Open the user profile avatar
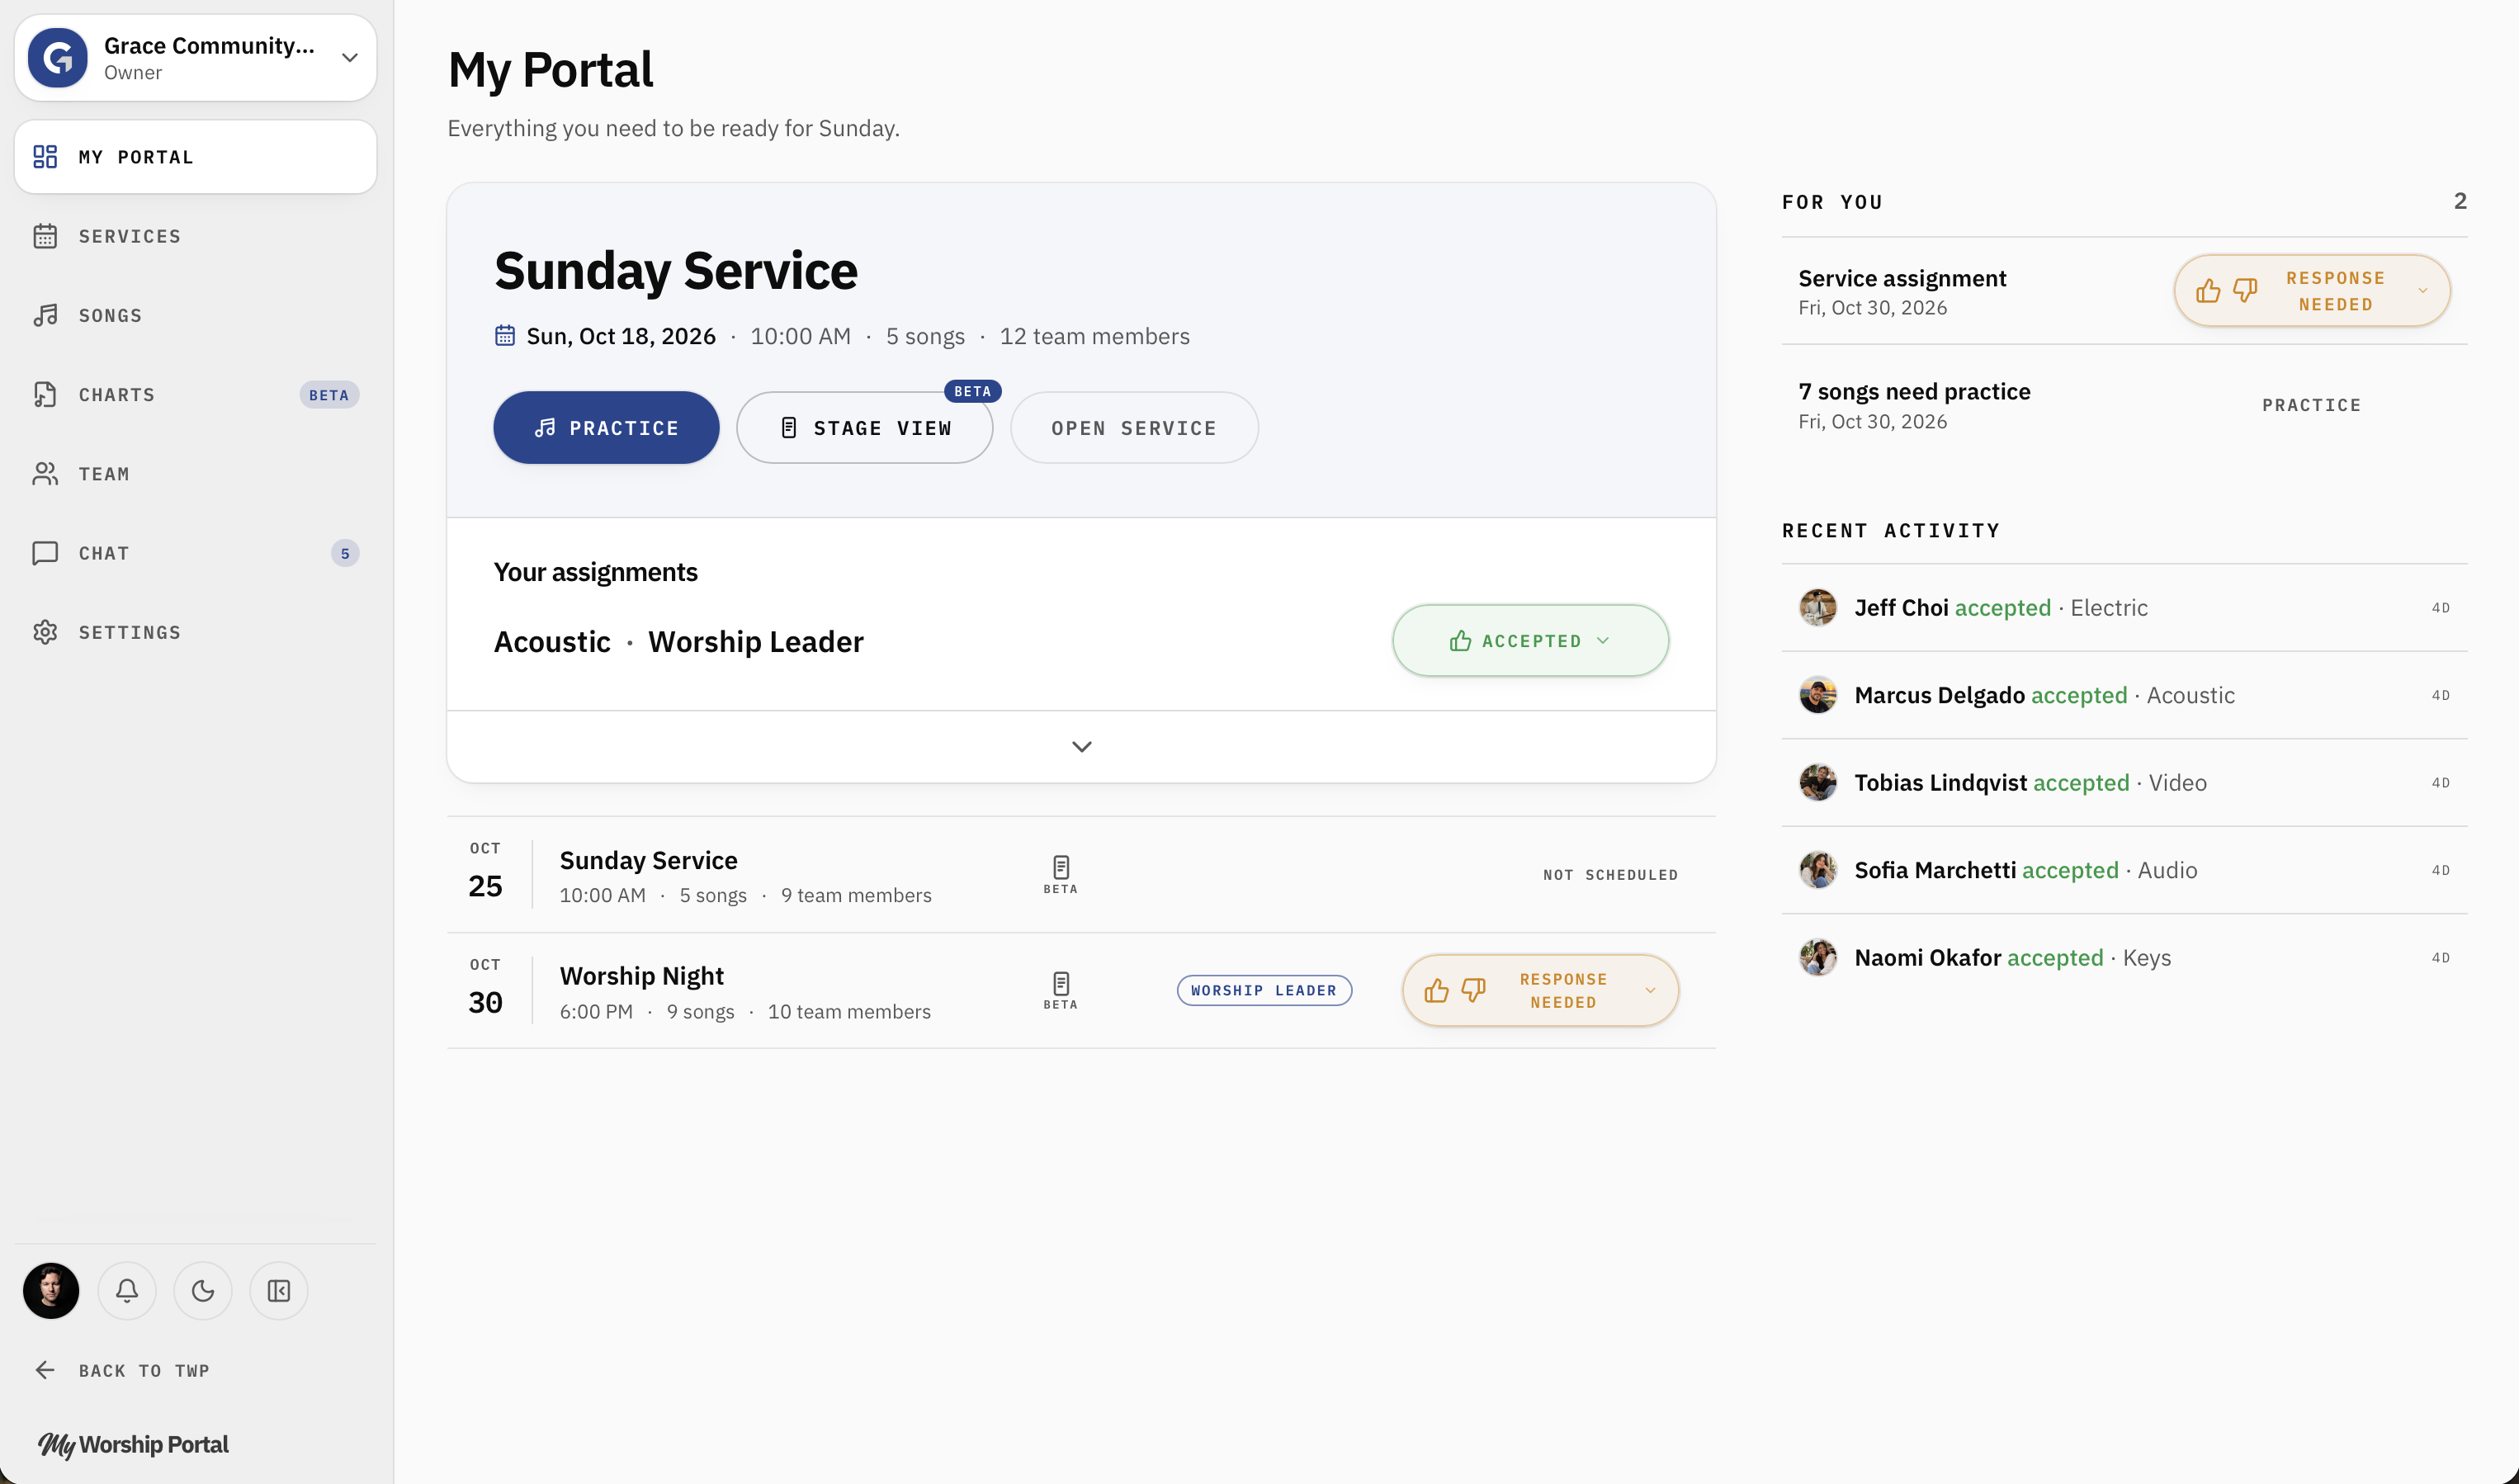The image size is (2519, 1484). pos(51,1290)
